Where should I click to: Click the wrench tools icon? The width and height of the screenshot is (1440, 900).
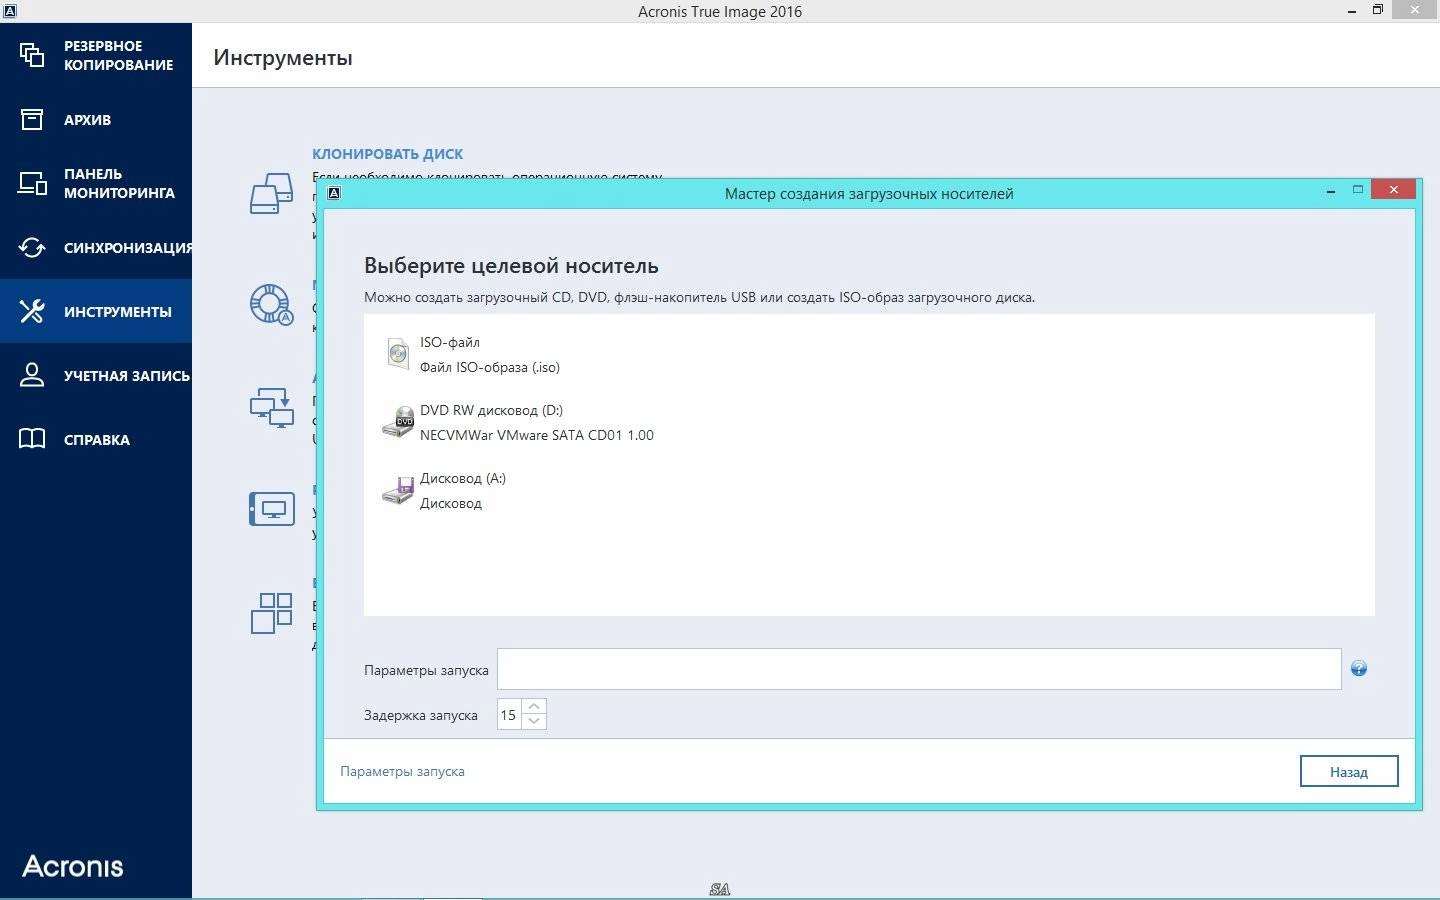32,311
